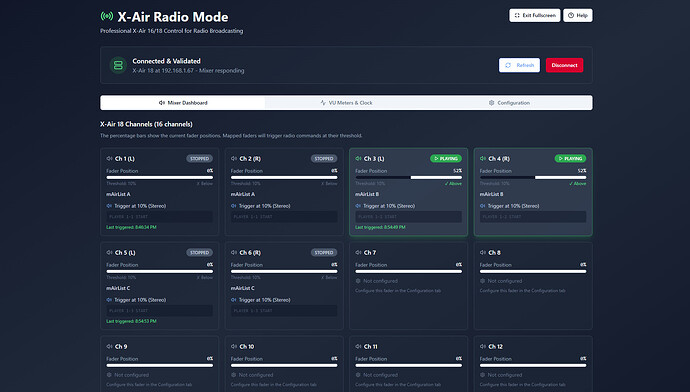The image size is (690, 392).
Task: Switch to the VU Meters & Clock tab
Action: 346,103
